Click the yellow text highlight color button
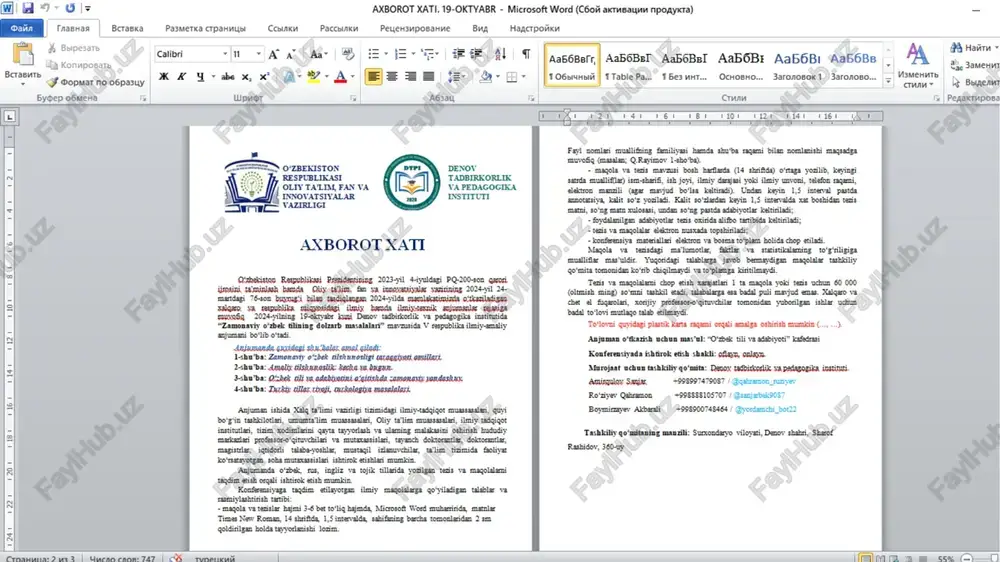The width and height of the screenshot is (1000, 562). tap(312, 77)
